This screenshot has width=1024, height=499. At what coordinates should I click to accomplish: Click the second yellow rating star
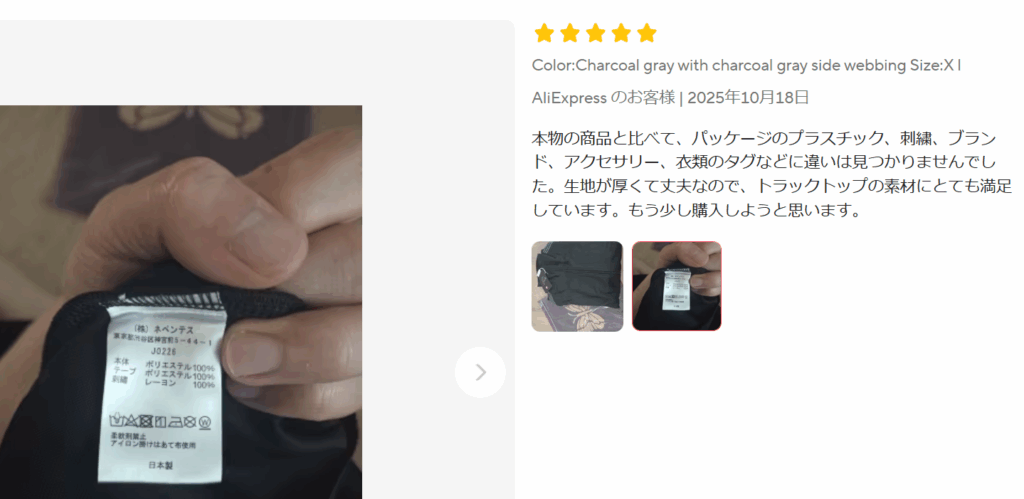[569, 33]
